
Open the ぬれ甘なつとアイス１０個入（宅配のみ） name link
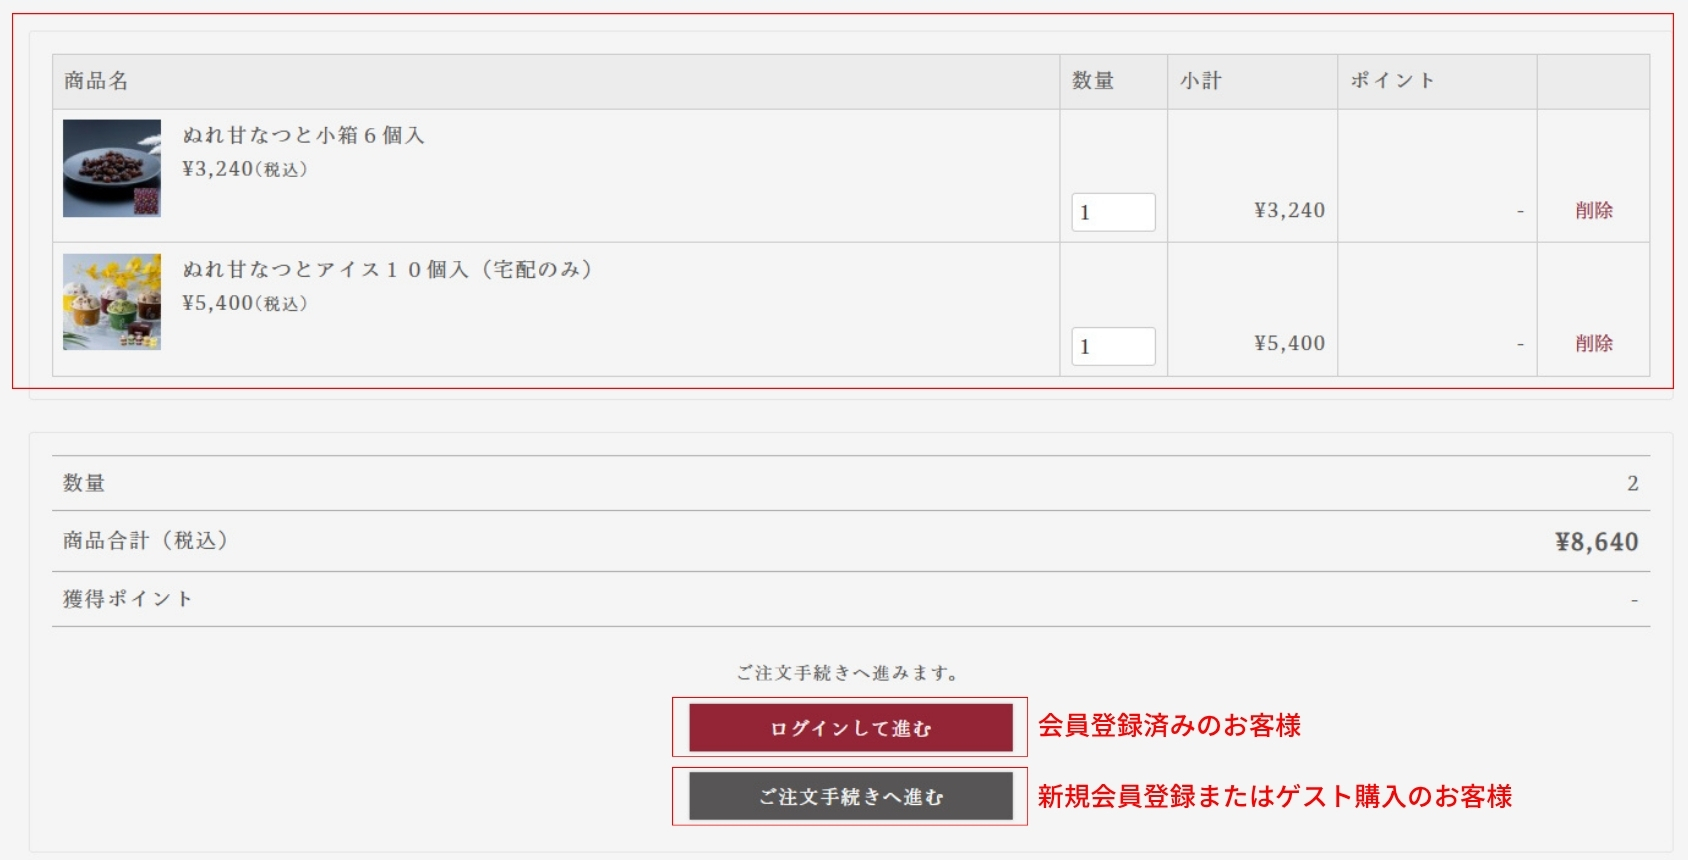pos(387,269)
